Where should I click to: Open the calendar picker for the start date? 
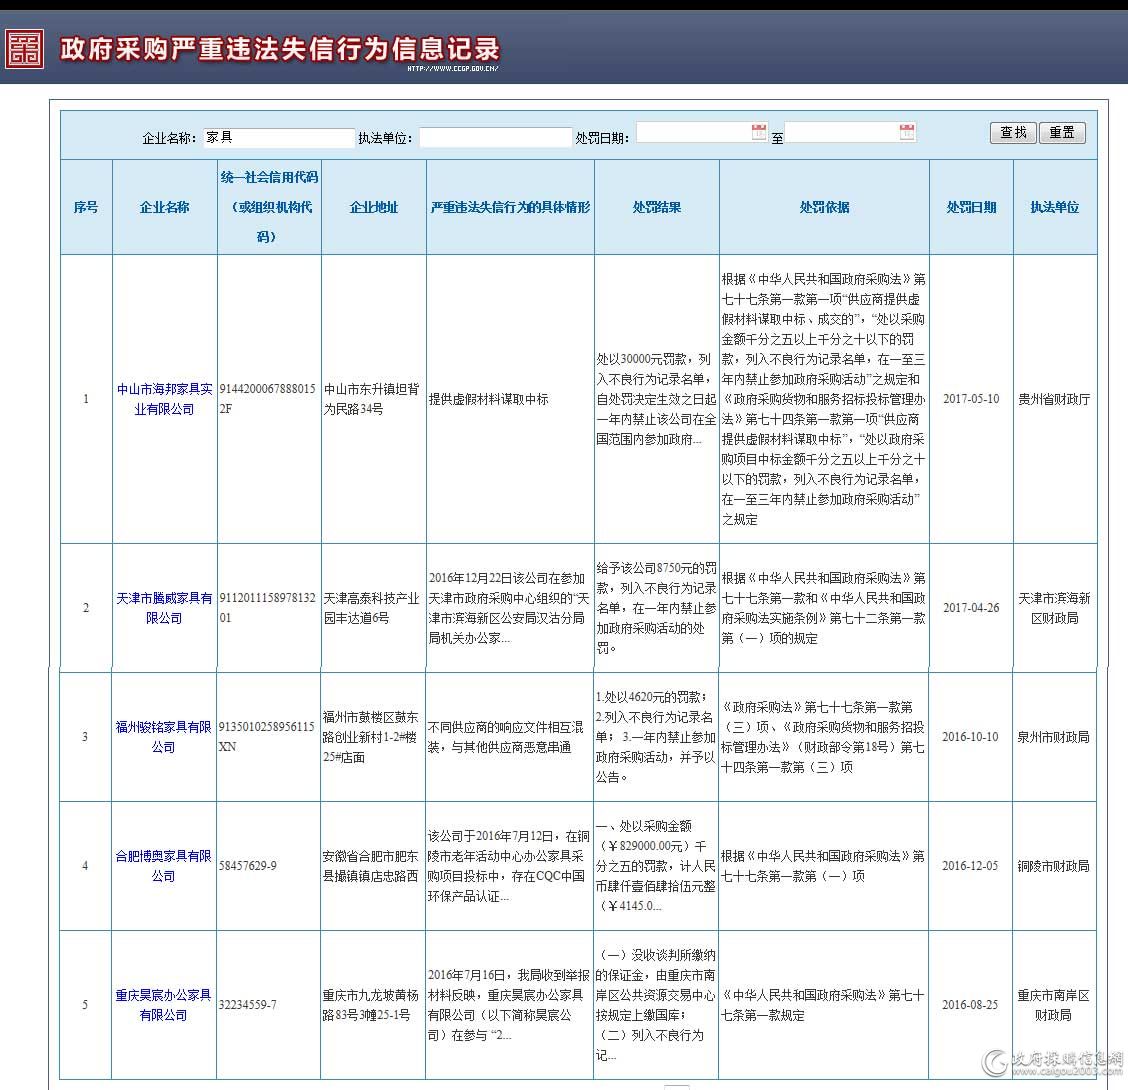point(759,131)
